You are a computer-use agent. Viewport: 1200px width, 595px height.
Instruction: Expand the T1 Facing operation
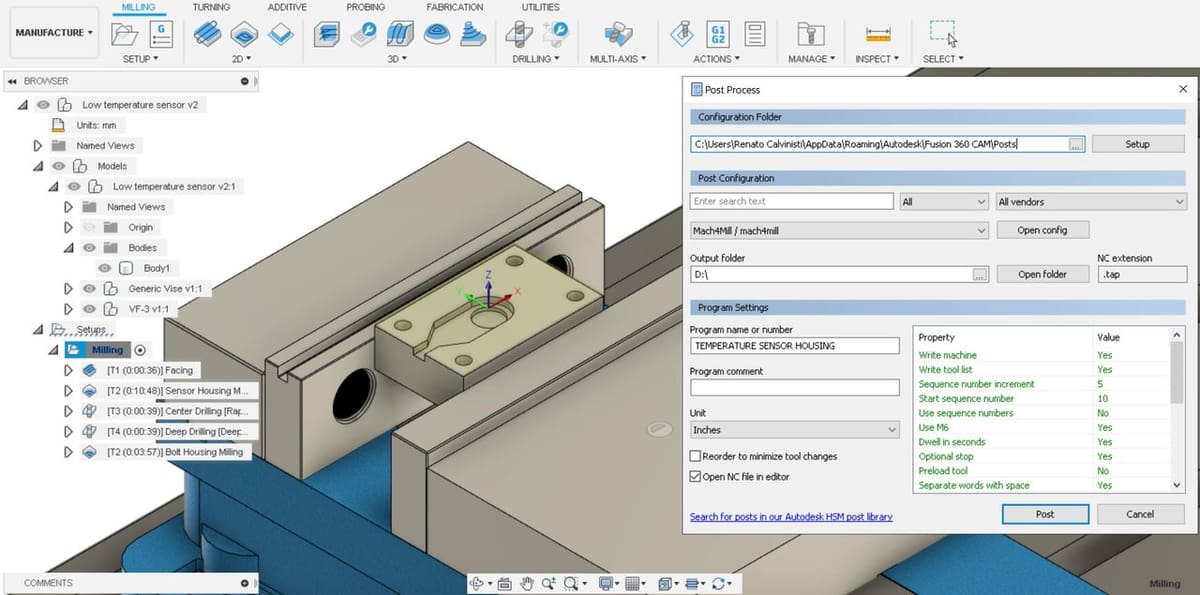pos(69,370)
